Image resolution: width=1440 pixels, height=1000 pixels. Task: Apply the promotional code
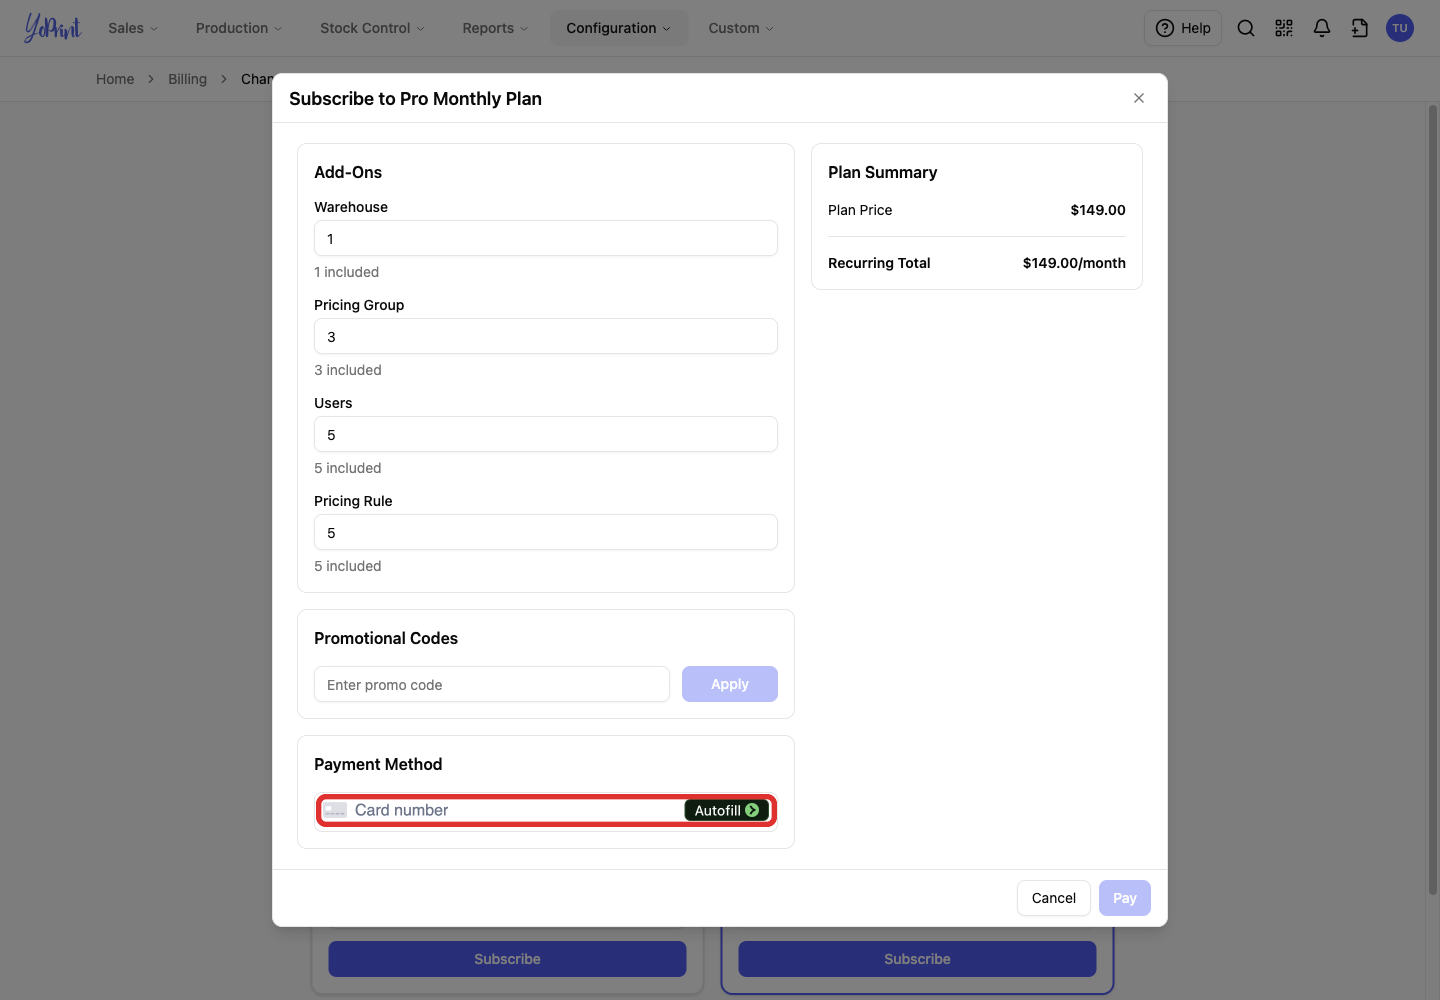tap(730, 684)
